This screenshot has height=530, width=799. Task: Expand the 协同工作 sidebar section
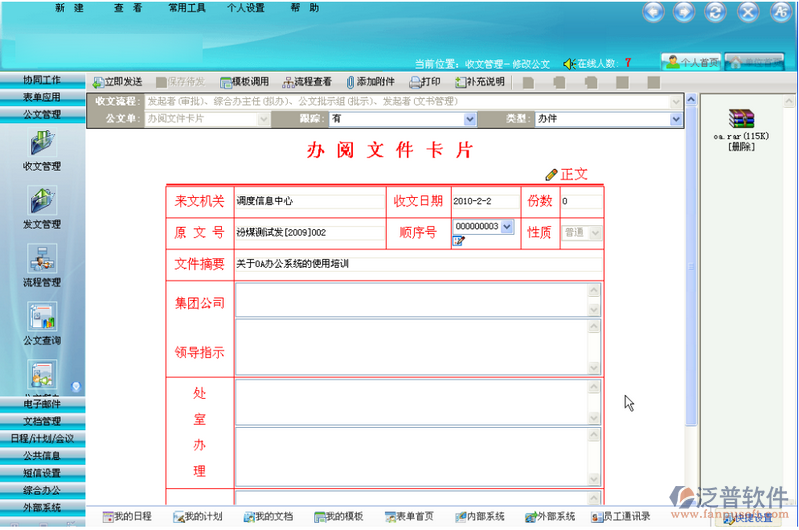click(x=42, y=80)
